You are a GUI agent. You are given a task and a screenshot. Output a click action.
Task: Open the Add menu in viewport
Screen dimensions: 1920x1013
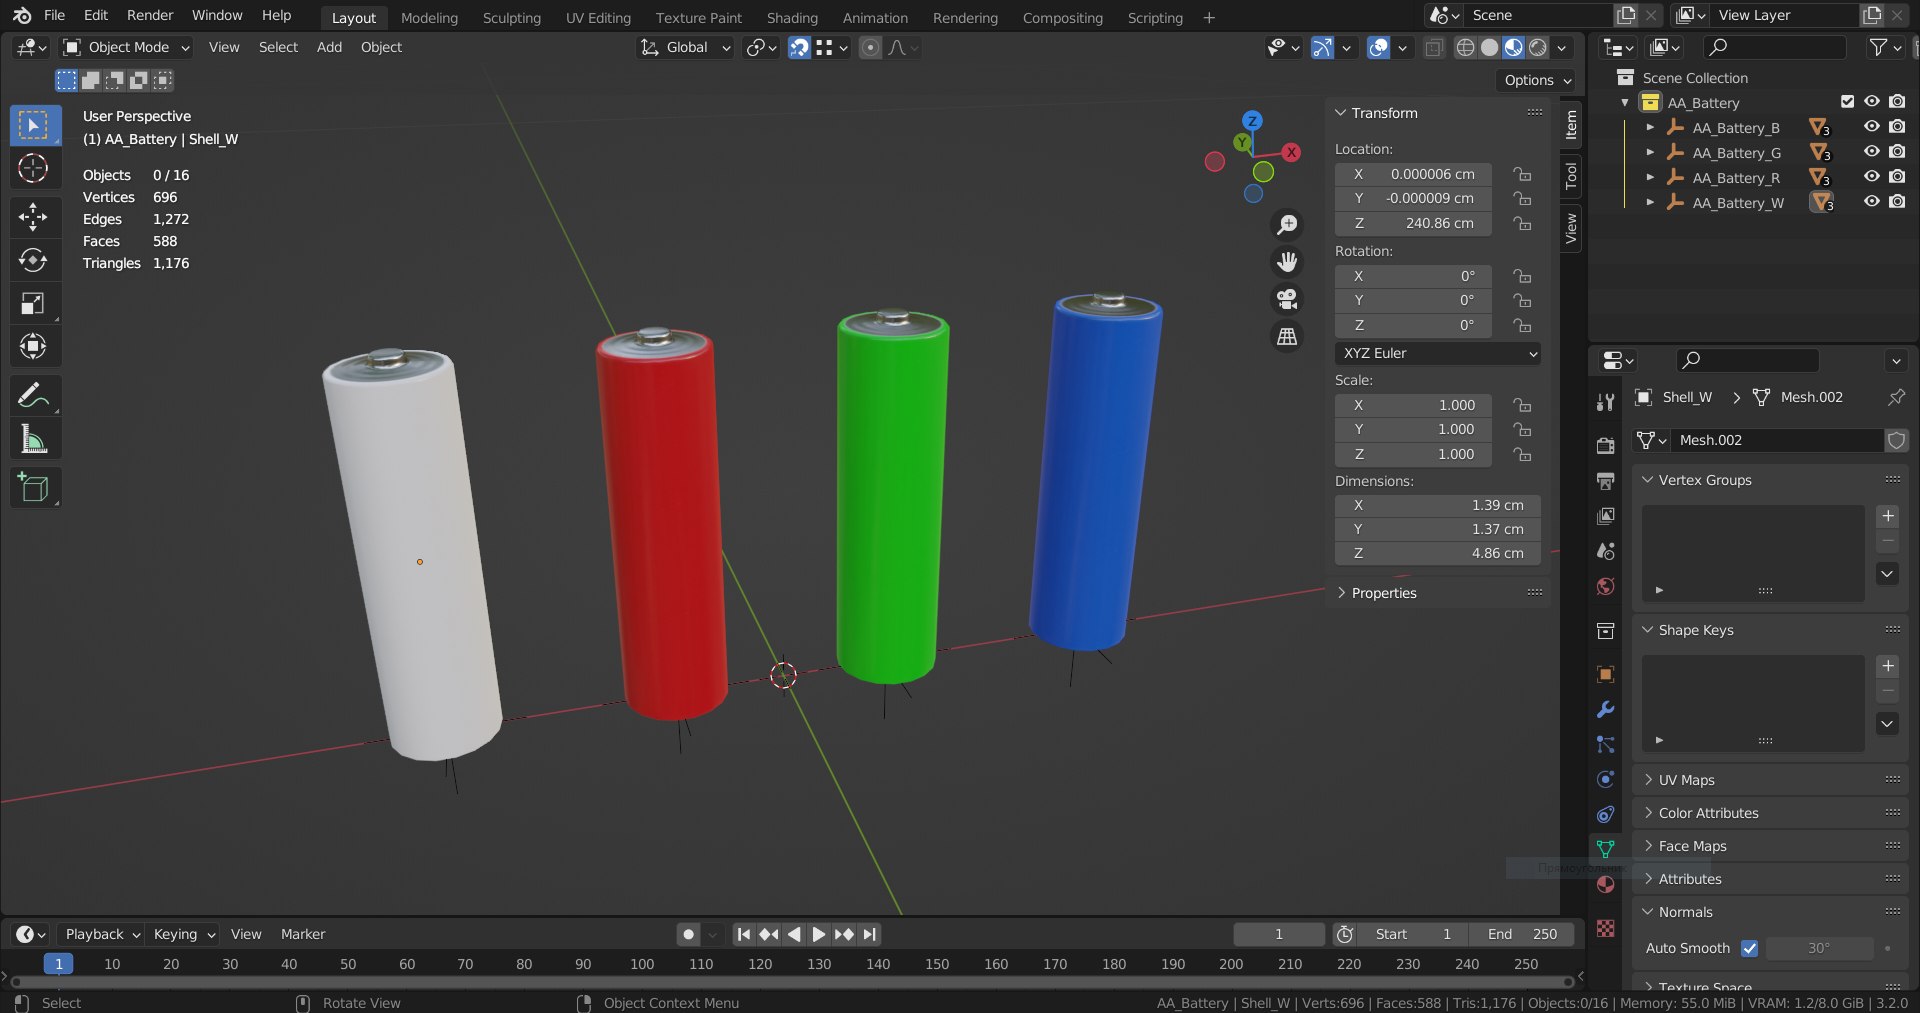point(329,47)
